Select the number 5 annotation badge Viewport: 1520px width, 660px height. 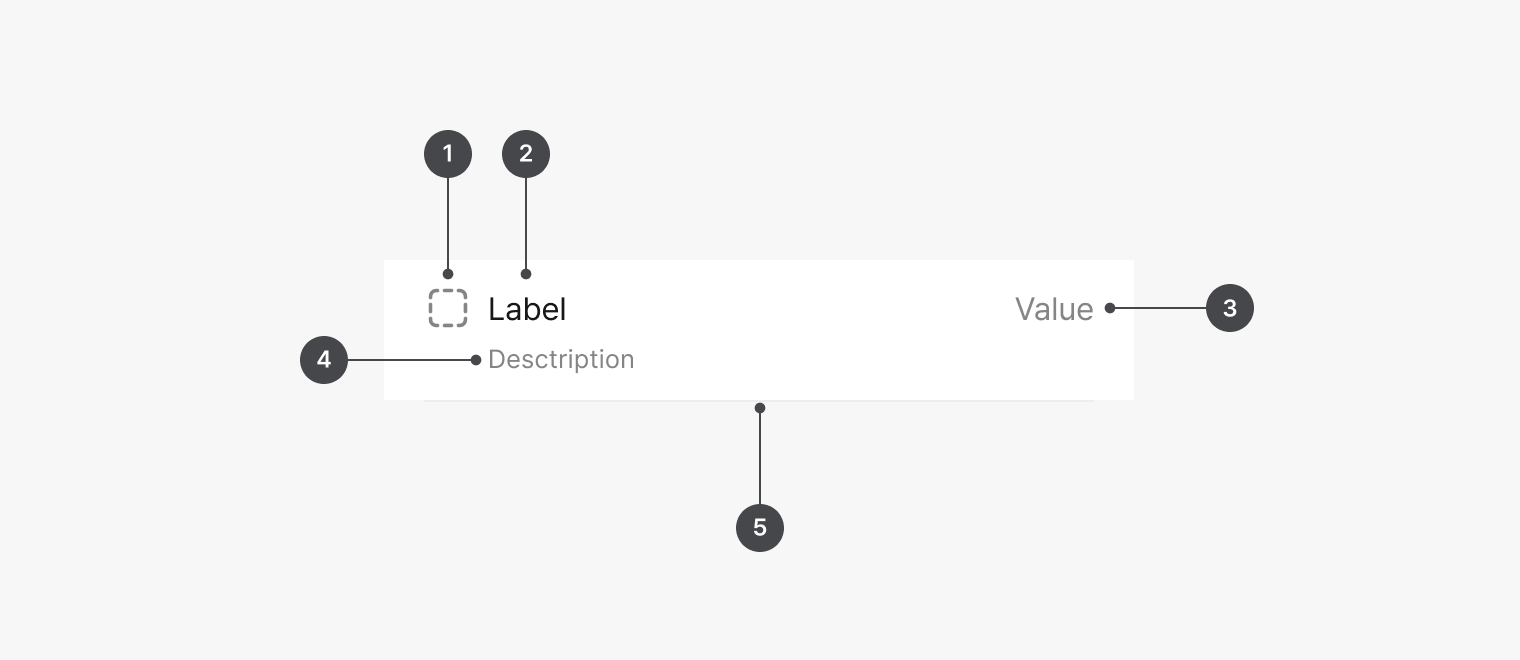coord(760,527)
